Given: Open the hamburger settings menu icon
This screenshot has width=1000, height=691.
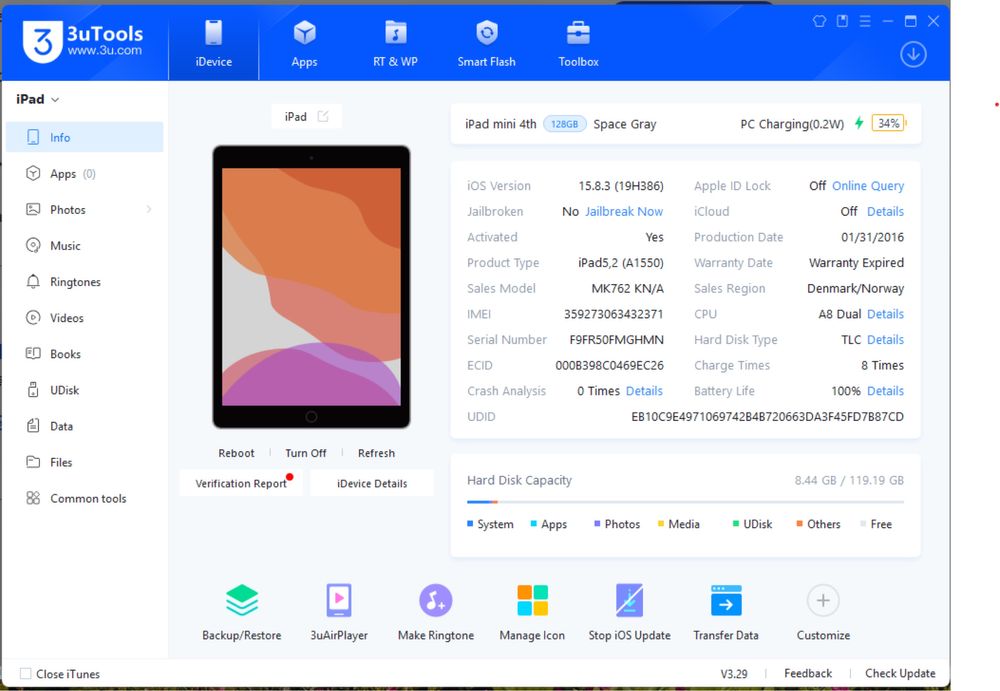Looking at the screenshot, I should 865,21.
